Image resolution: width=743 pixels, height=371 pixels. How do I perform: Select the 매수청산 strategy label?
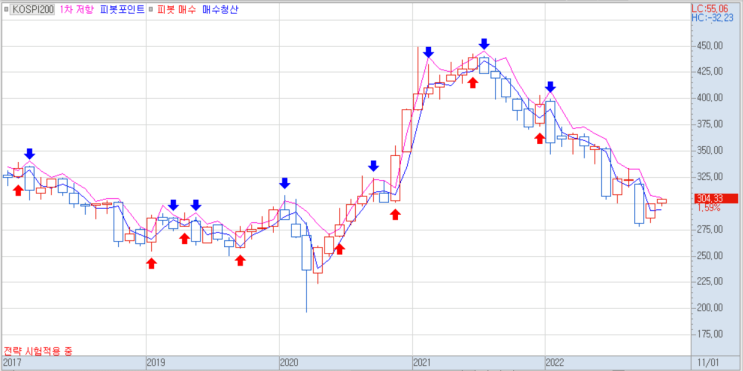220,9
